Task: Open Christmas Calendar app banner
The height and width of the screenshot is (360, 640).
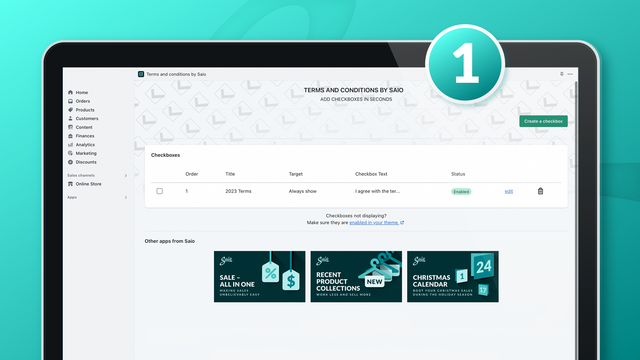Action: (x=453, y=277)
